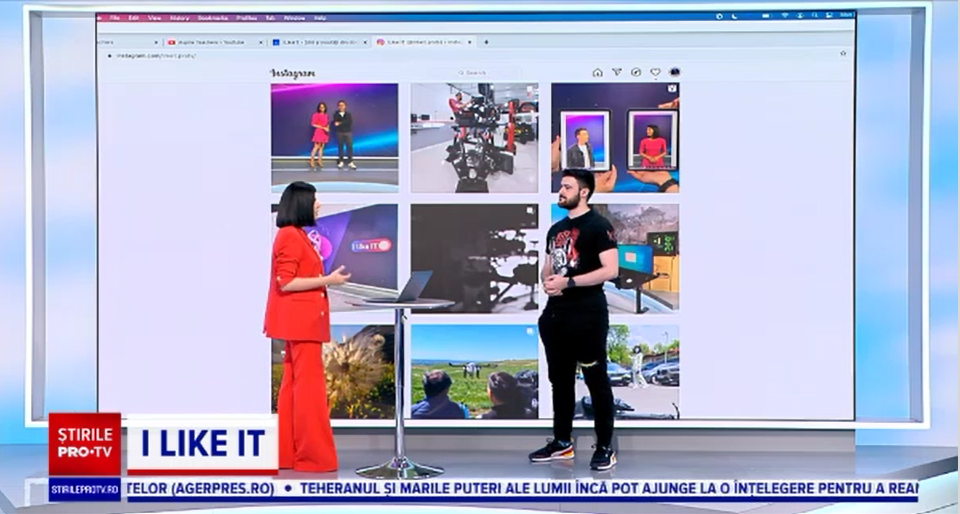Viewport: 960px width, 514px height.
Task: Open the Profiles menu
Action: coord(247,18)
